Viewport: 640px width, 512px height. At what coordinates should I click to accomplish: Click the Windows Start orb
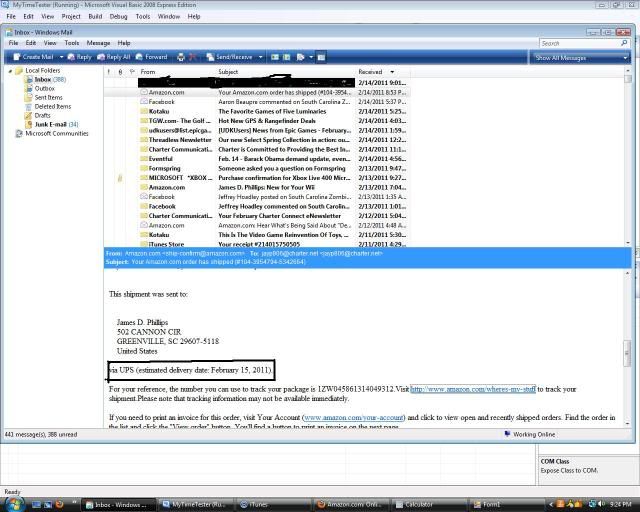click(x=14, y=504)
